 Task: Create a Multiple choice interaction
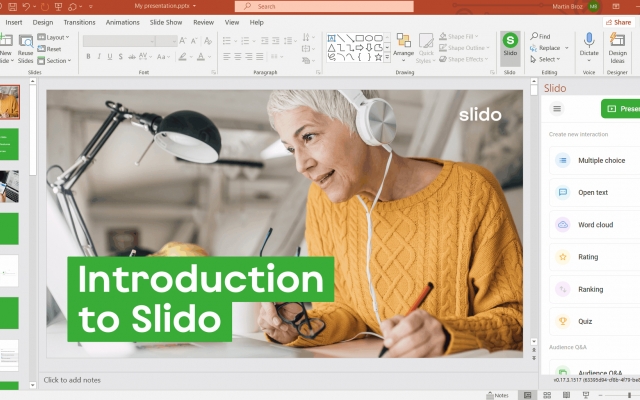(595, 160)
